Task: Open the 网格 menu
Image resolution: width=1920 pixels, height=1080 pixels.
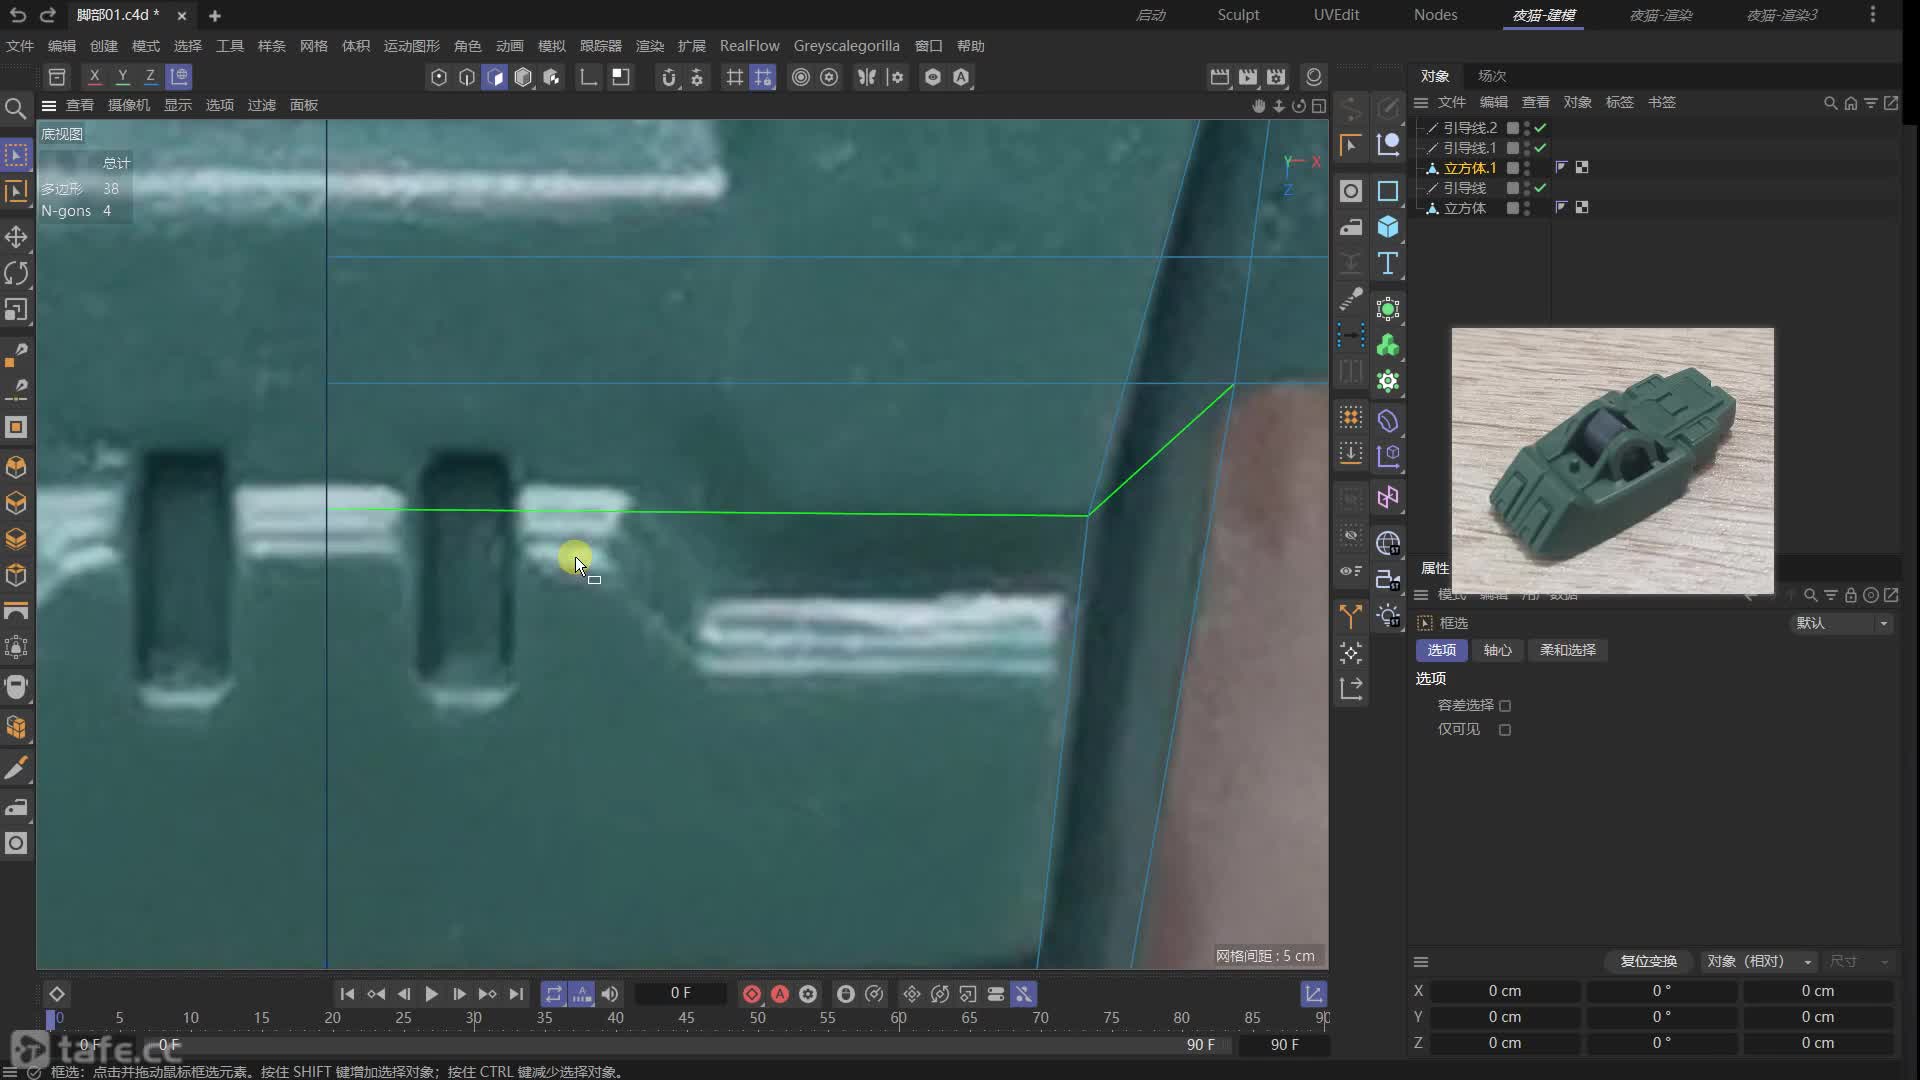Action: point(313,46)
